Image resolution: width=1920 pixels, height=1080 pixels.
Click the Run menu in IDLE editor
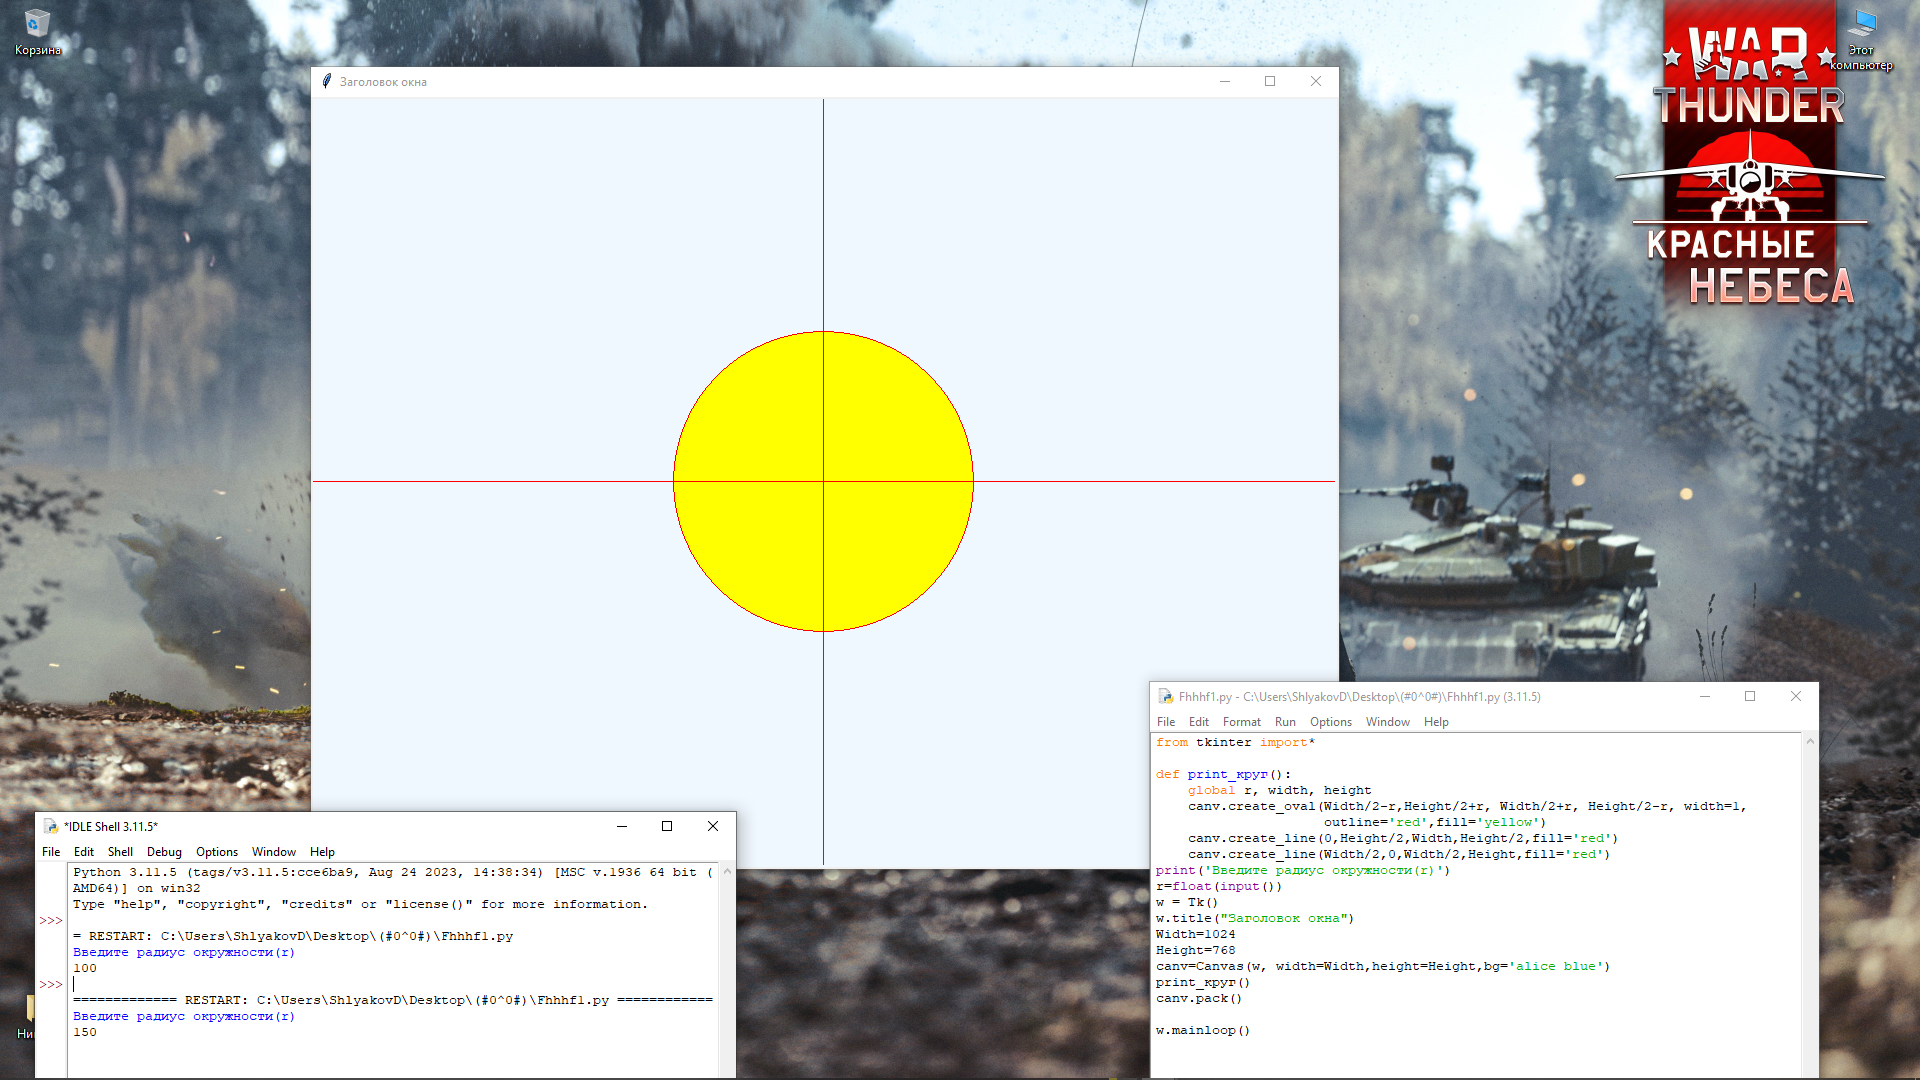(x=1284, y=721)
